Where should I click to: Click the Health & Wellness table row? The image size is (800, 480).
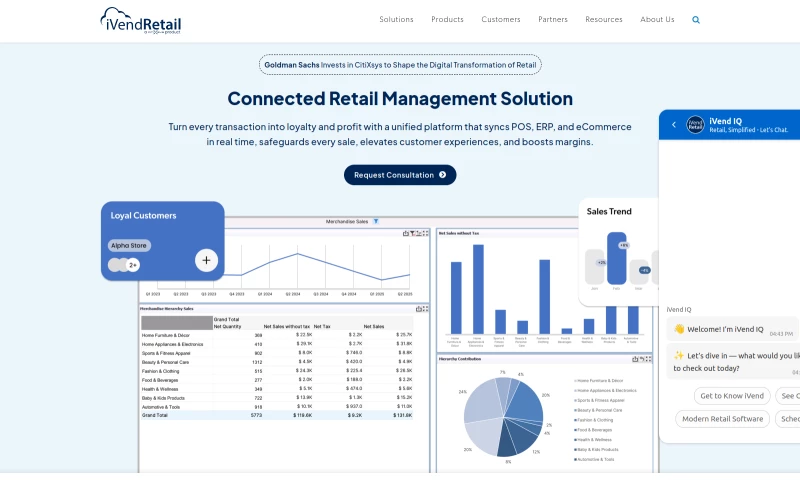277,389
